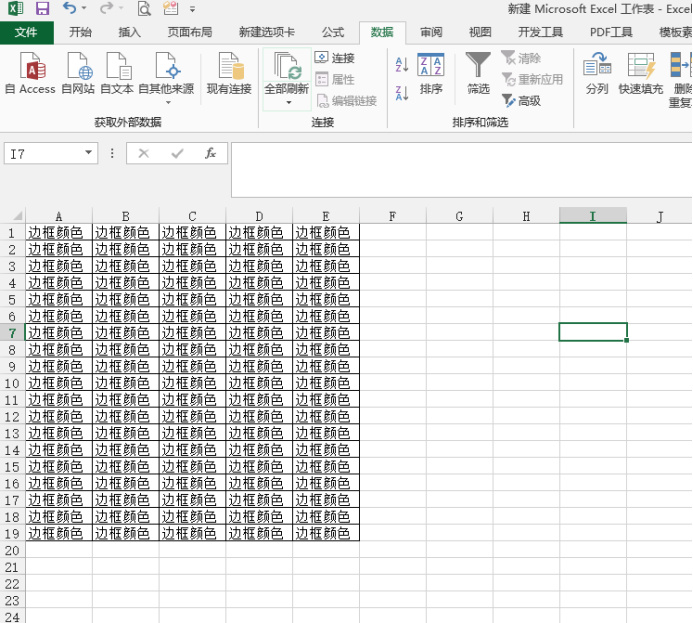Switch to the 视图 View tab
The height and width of the screenshot is (623, 693).
[480, 32]
